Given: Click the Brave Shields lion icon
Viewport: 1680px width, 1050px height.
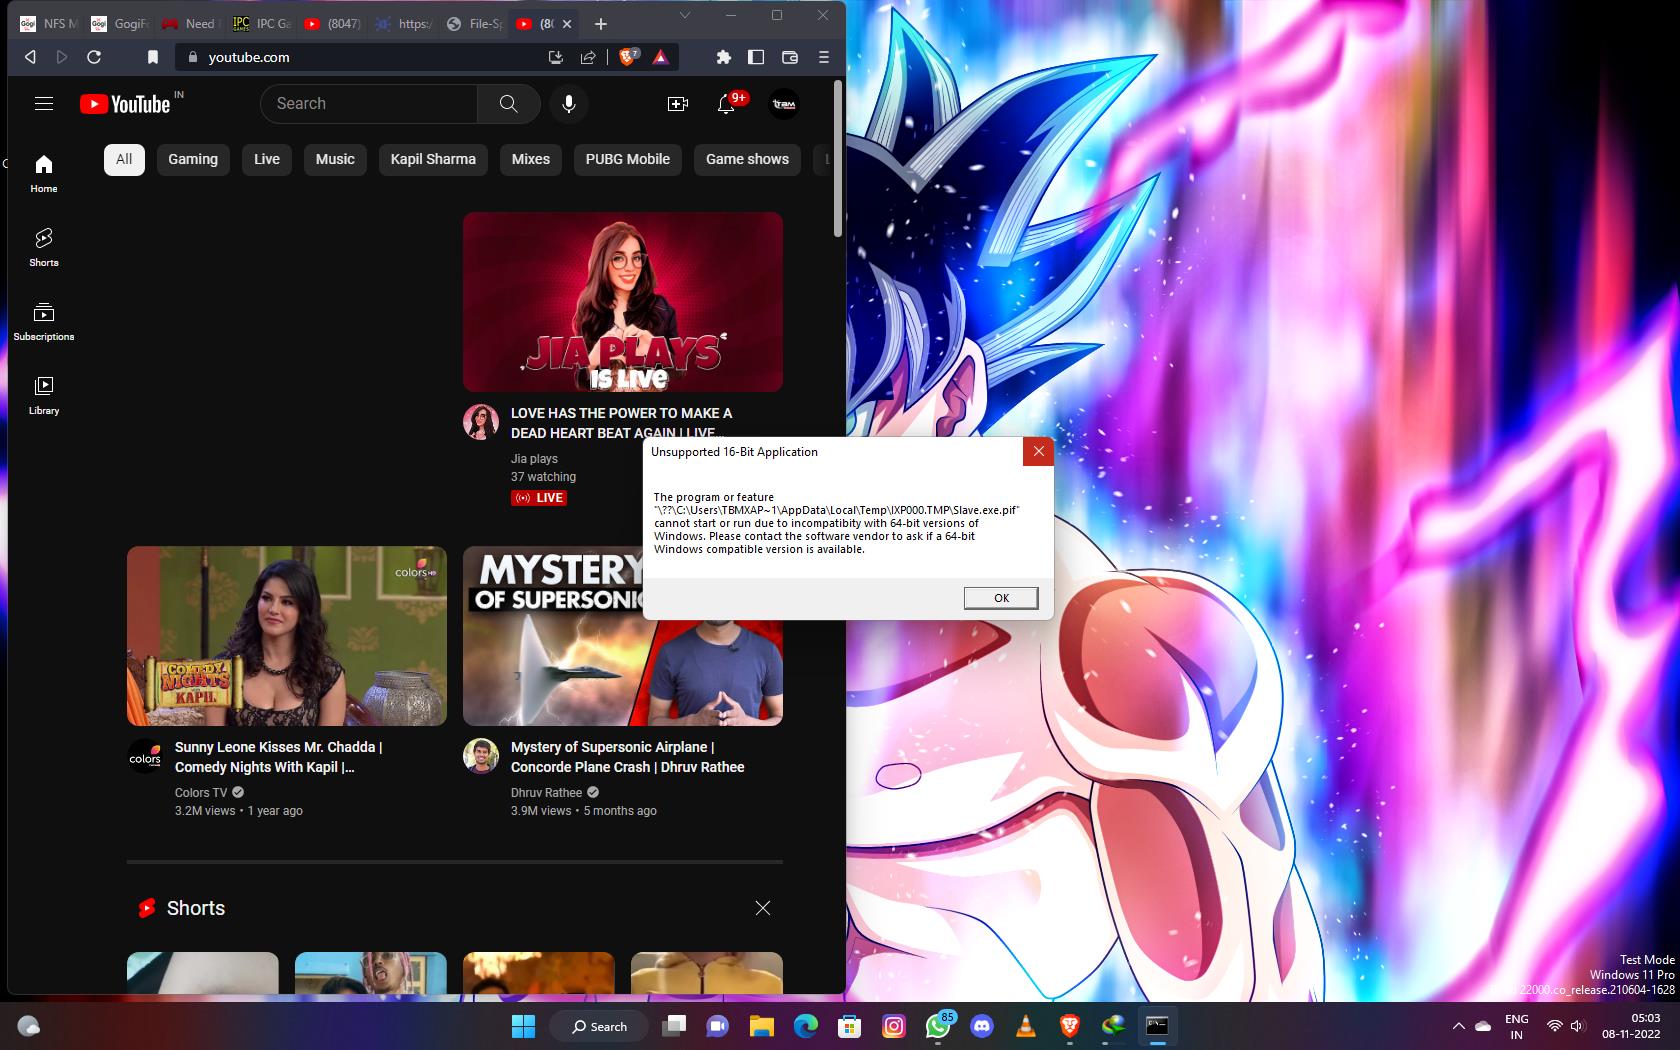Looking at the screenshot, I should pos(628,57).
